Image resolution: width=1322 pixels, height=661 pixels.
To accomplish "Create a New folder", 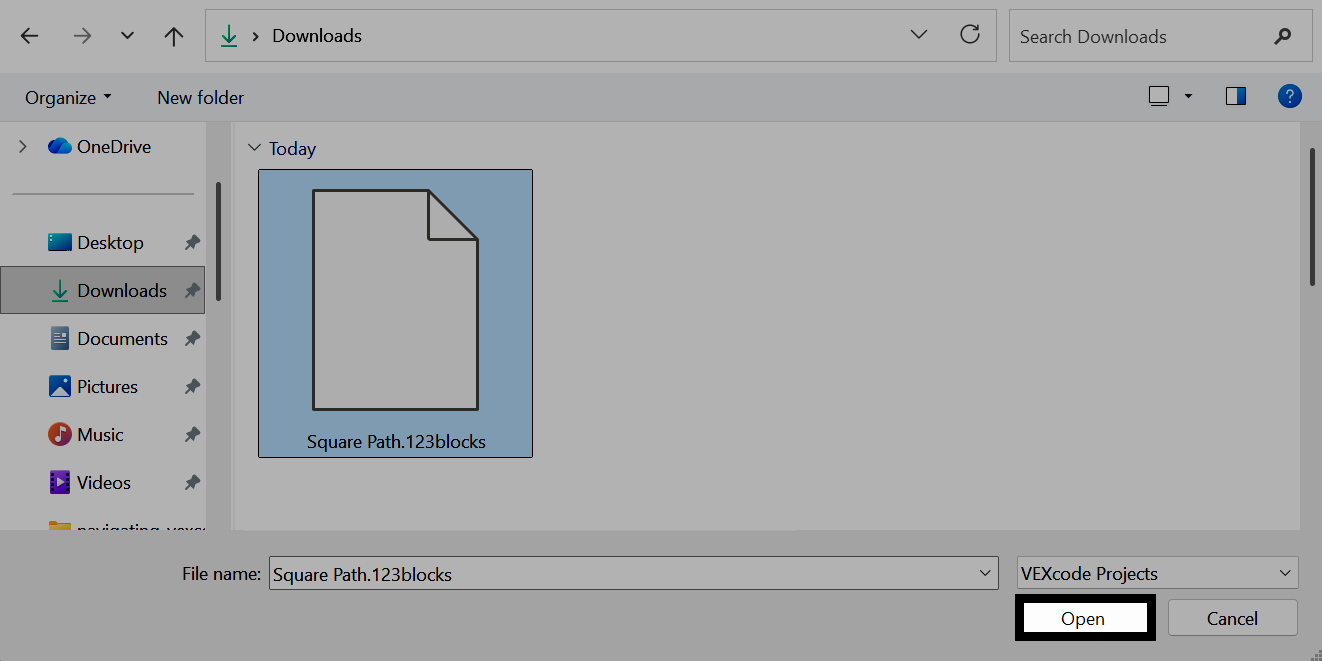I will click(200, 97).
